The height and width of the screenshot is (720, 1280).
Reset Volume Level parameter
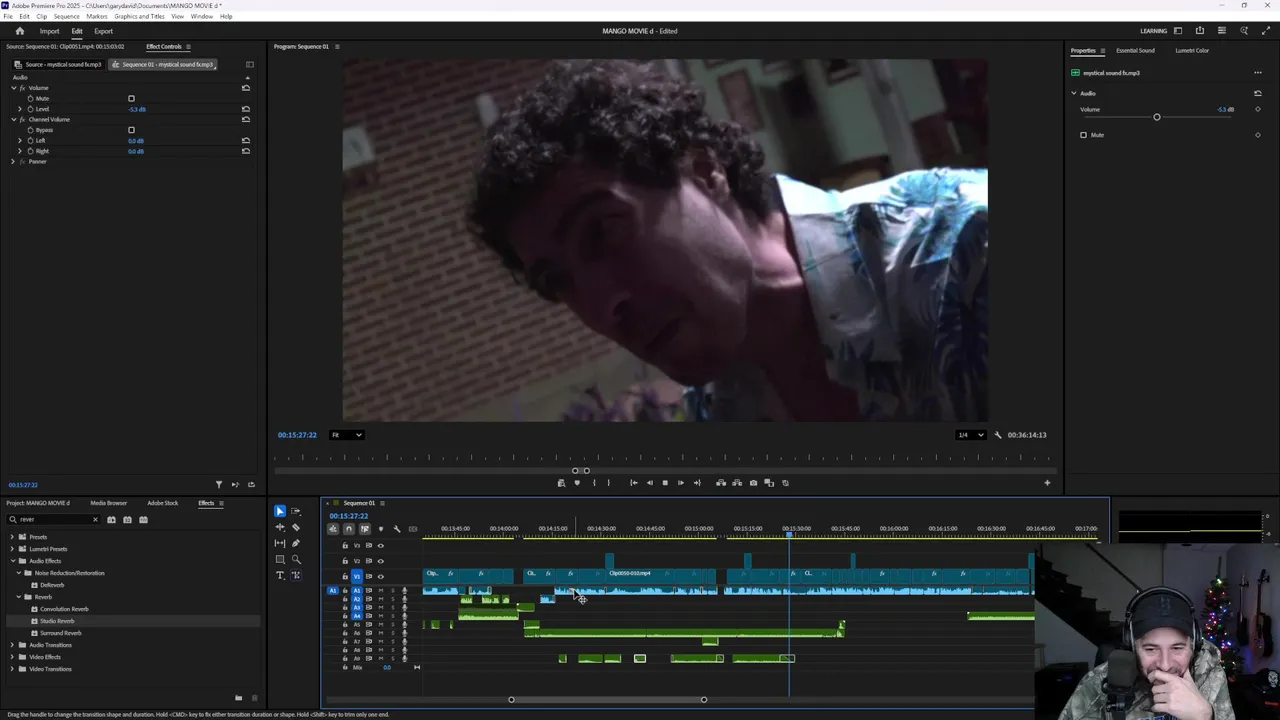(246, 109)
